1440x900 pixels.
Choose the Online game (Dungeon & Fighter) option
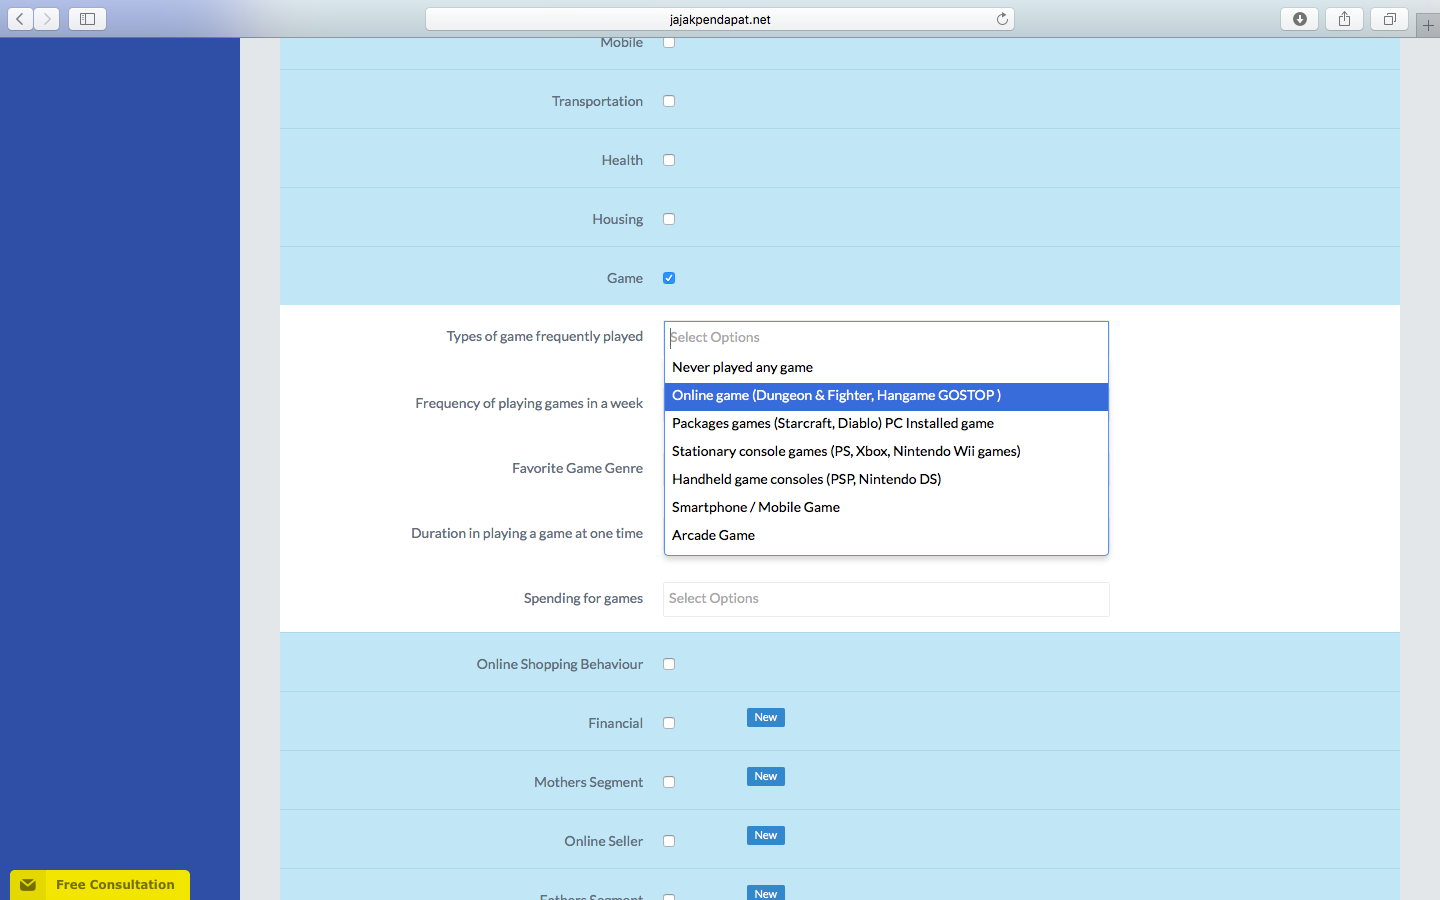tap(886, 396)
